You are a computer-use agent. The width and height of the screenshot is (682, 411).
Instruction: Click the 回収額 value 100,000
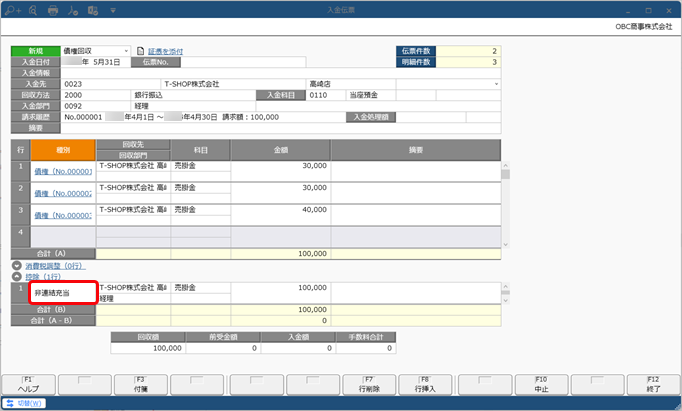[x=148, y=348]
